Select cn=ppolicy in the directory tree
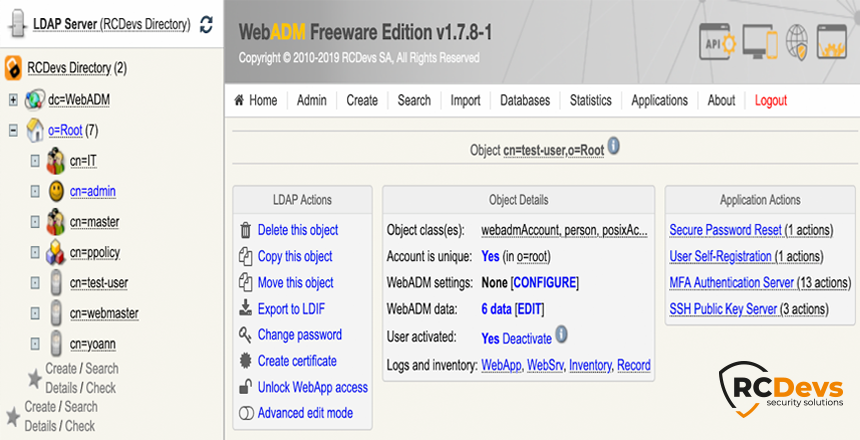Screen dimensions: 860x440 tap(95, 252)
